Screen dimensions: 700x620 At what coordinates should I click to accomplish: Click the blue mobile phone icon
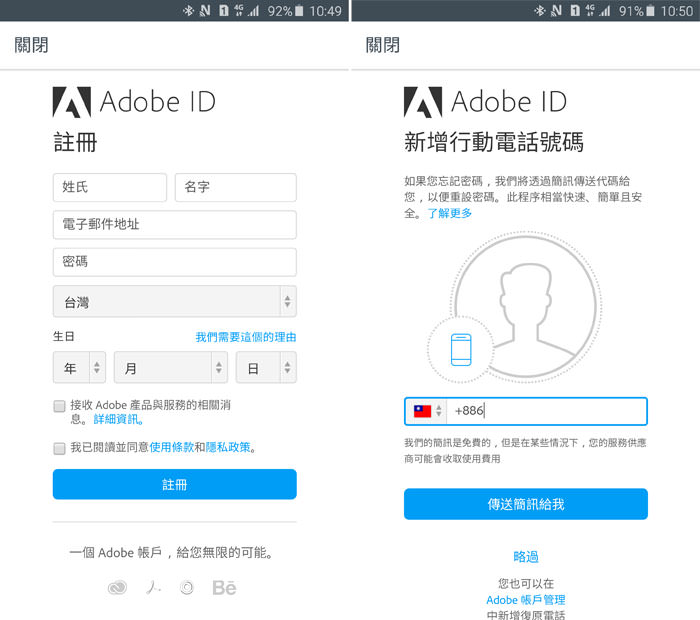click(461, 350)
